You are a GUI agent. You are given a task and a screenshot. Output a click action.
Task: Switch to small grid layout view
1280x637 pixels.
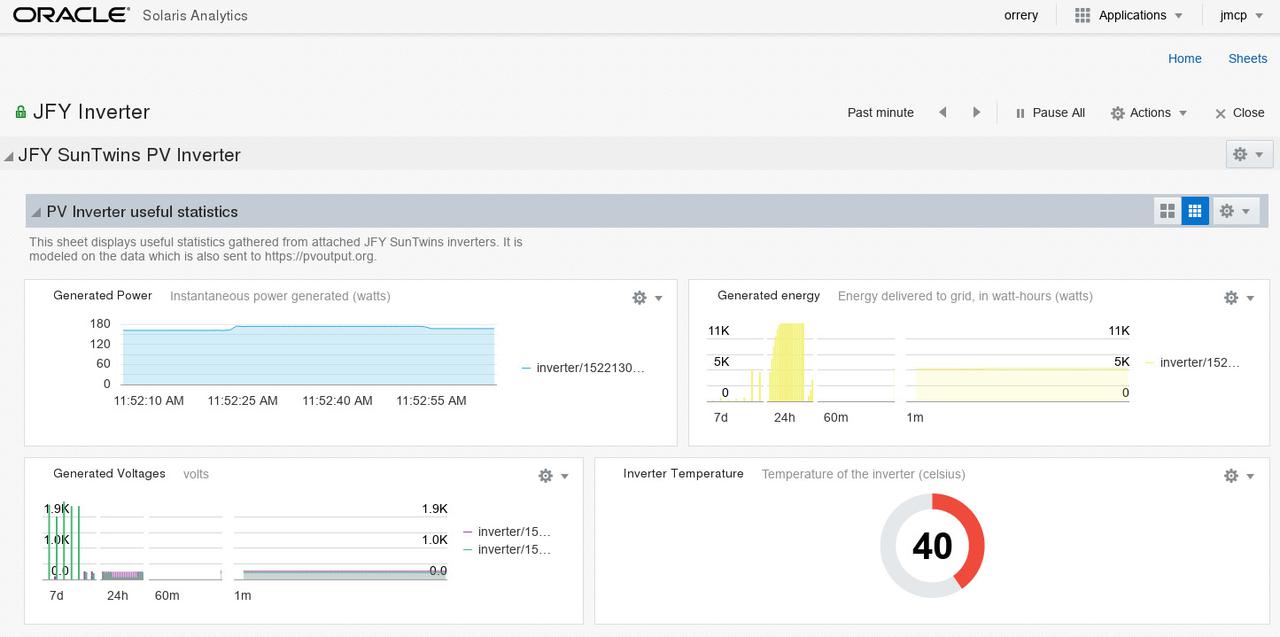click(1195, 211)
